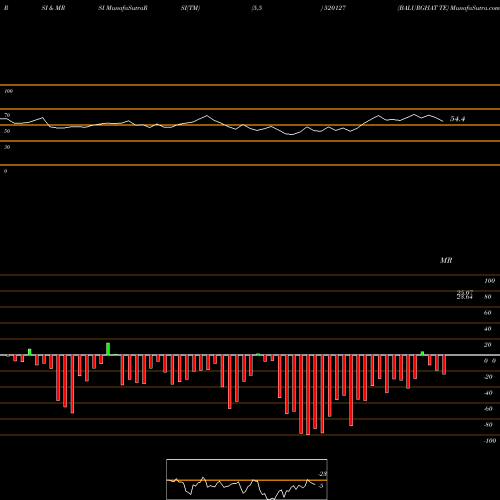Screen dimensions: 500x500
Task: Select the last red MR bar on the right
Action: point(444,365)
